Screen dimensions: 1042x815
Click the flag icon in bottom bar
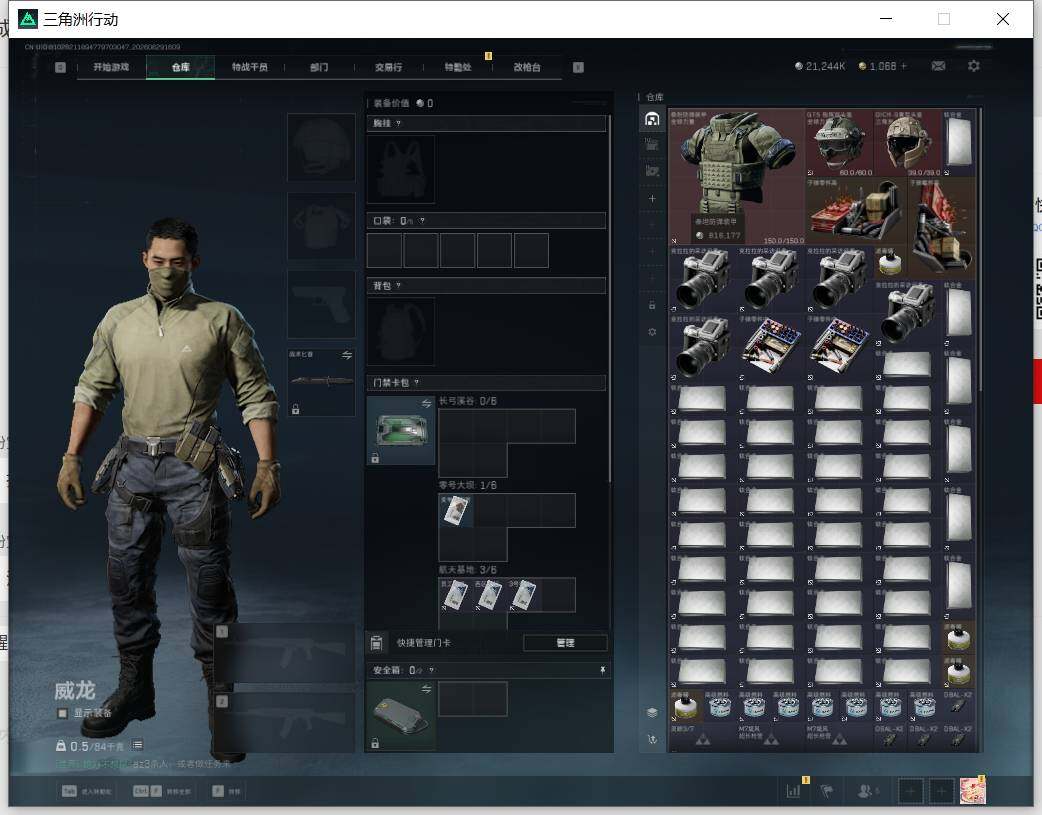tap(827, 790)
